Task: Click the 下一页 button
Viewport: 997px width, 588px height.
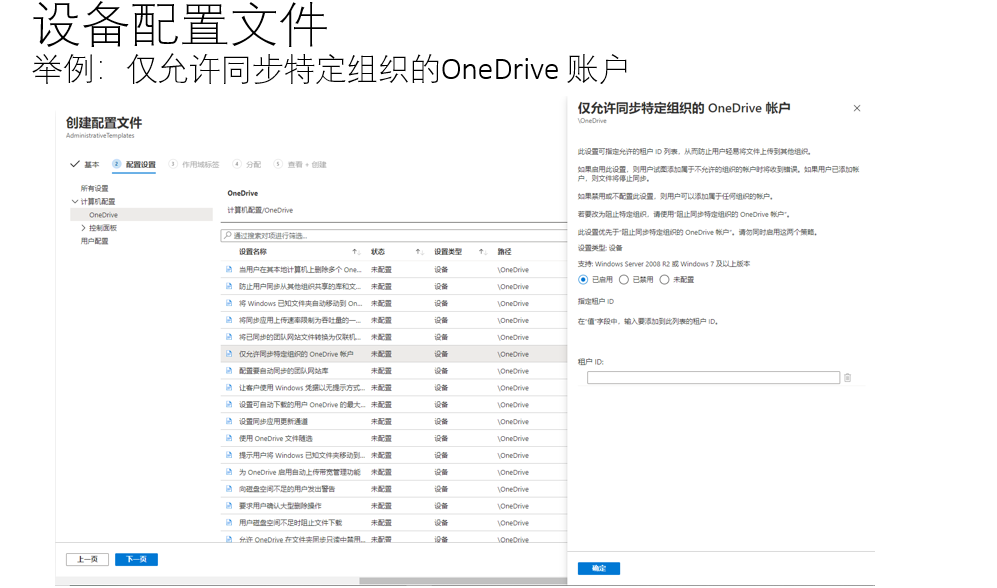Action: click(x=135, y=559)
